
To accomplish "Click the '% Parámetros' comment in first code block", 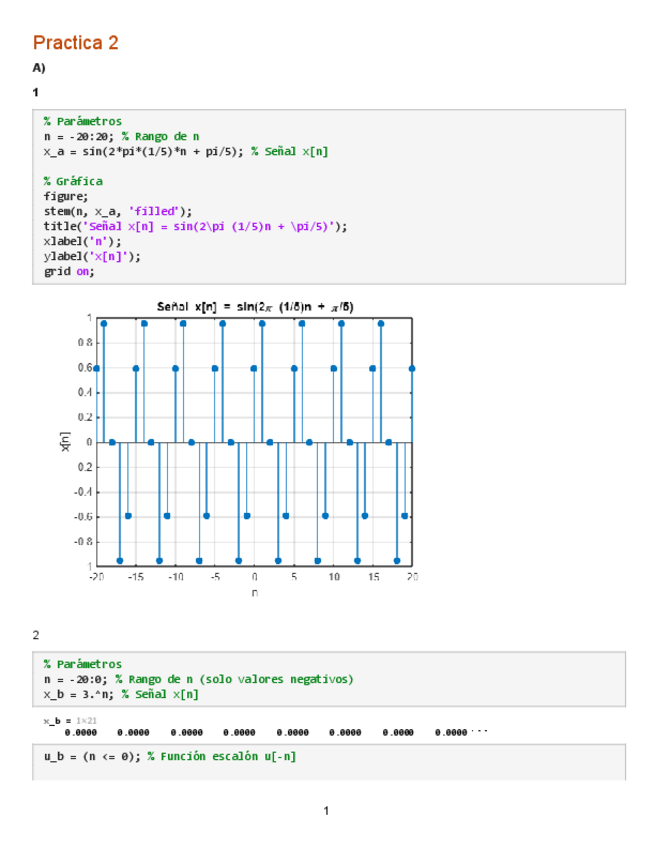I will (82, 121).
